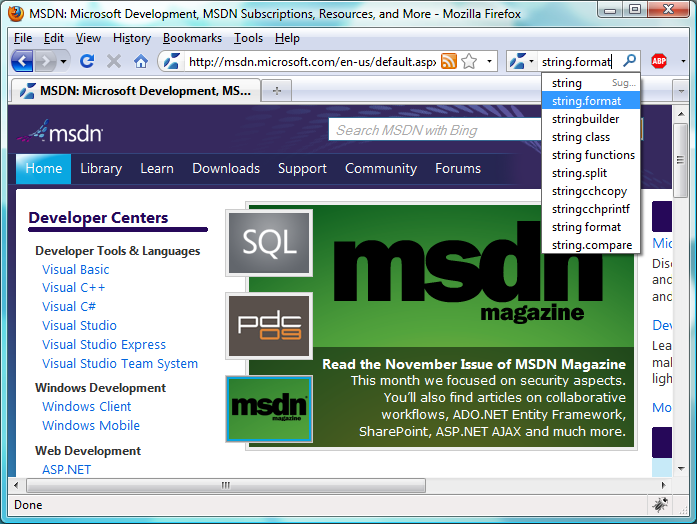Click the RSS feed icon
Screen dimensions: 697x524
(449, 61)
